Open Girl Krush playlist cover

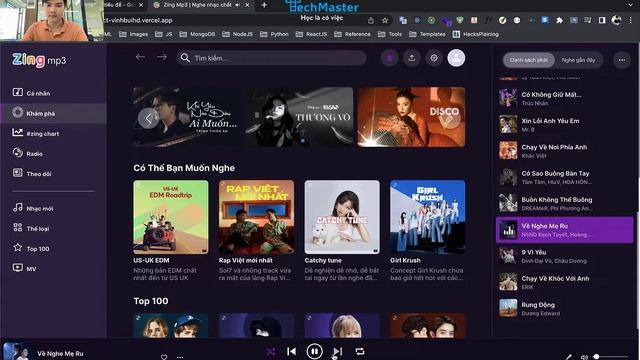pos(428,217)
